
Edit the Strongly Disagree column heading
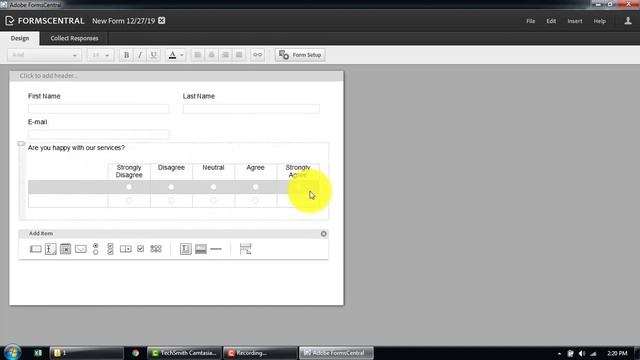coord(129,171)
